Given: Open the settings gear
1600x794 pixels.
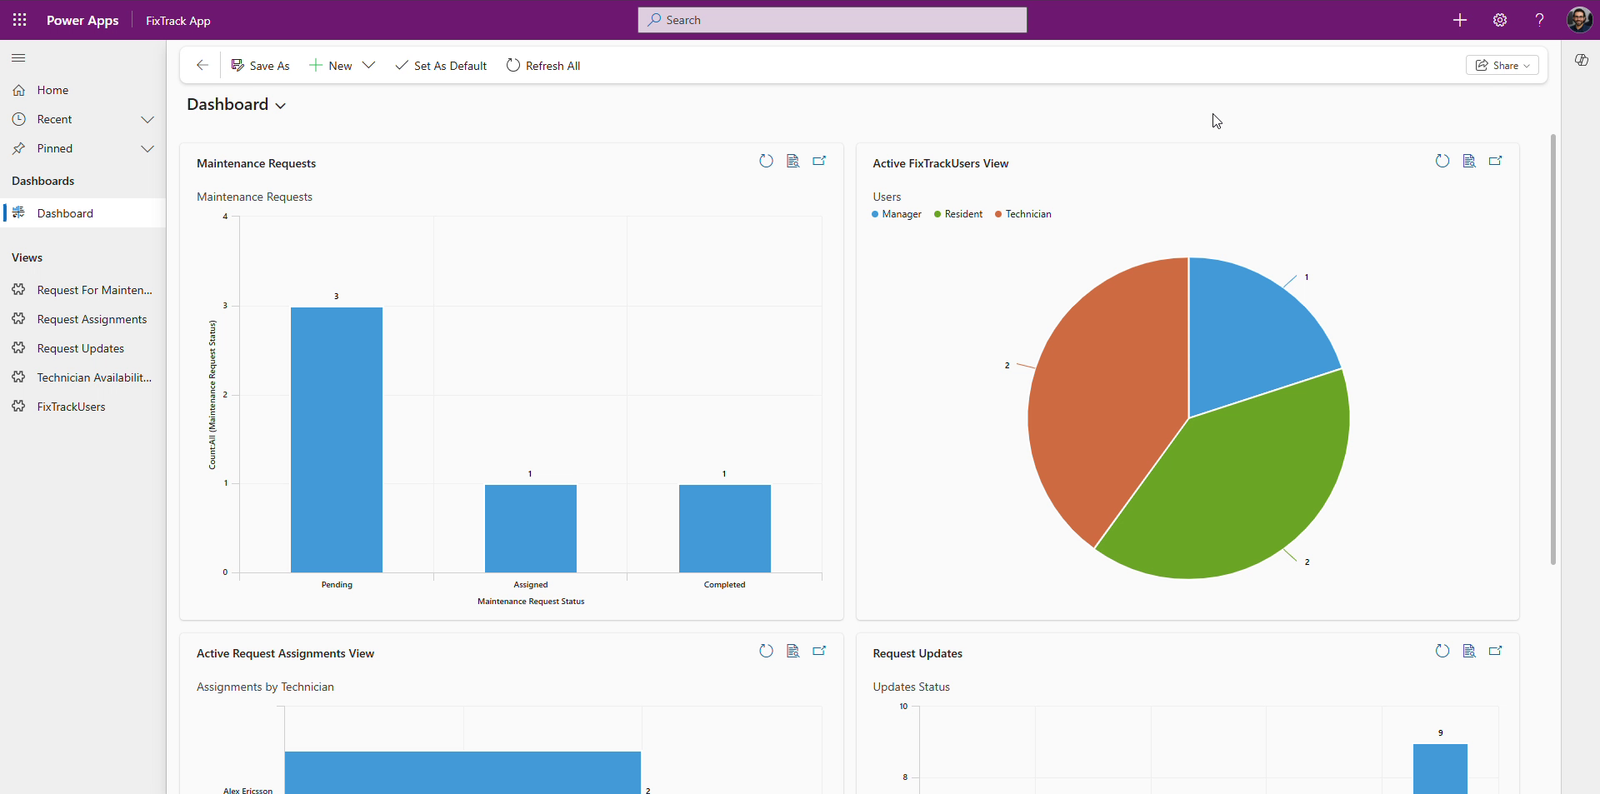Looking at the screenshot, I should (1500, 20).
